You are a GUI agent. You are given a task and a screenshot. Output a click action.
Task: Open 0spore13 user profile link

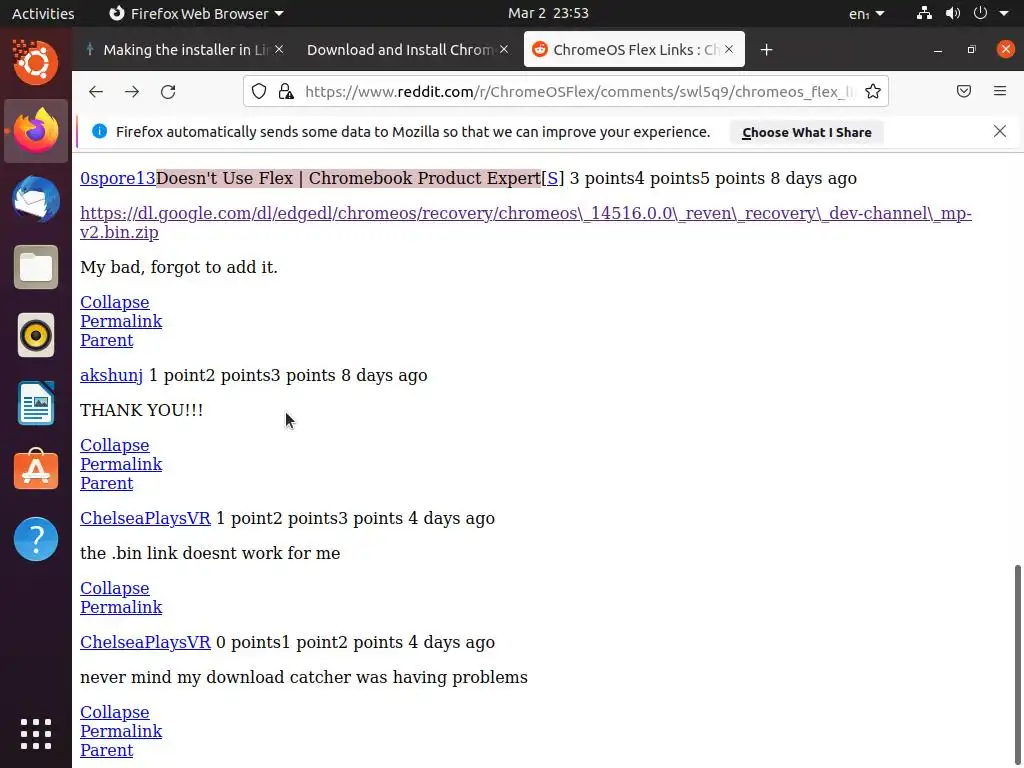click(x=118, y=178)
